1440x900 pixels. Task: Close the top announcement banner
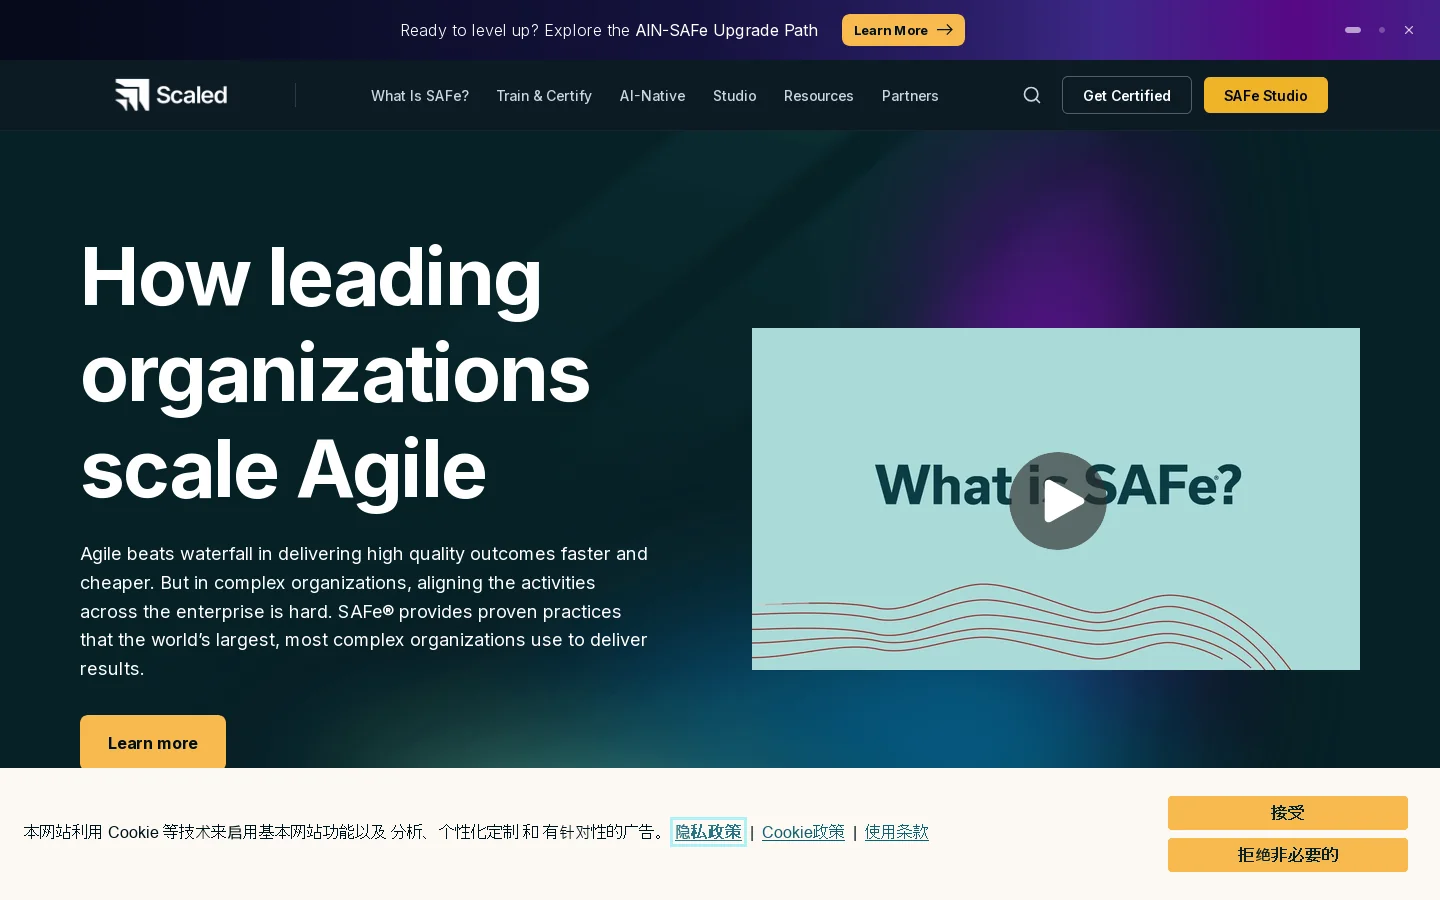pos(1409,30)
